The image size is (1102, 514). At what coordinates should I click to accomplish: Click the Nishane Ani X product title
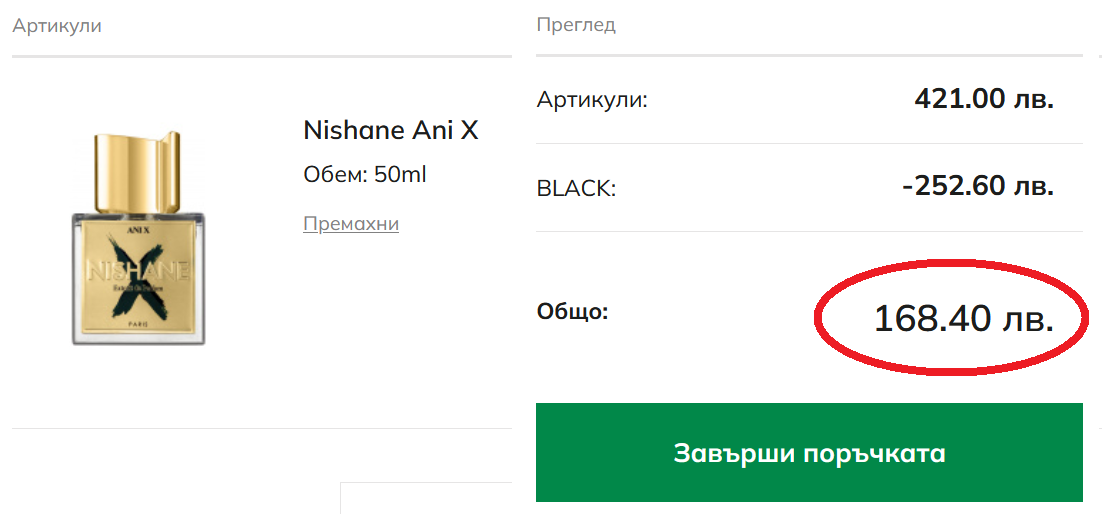coord(390,131)
